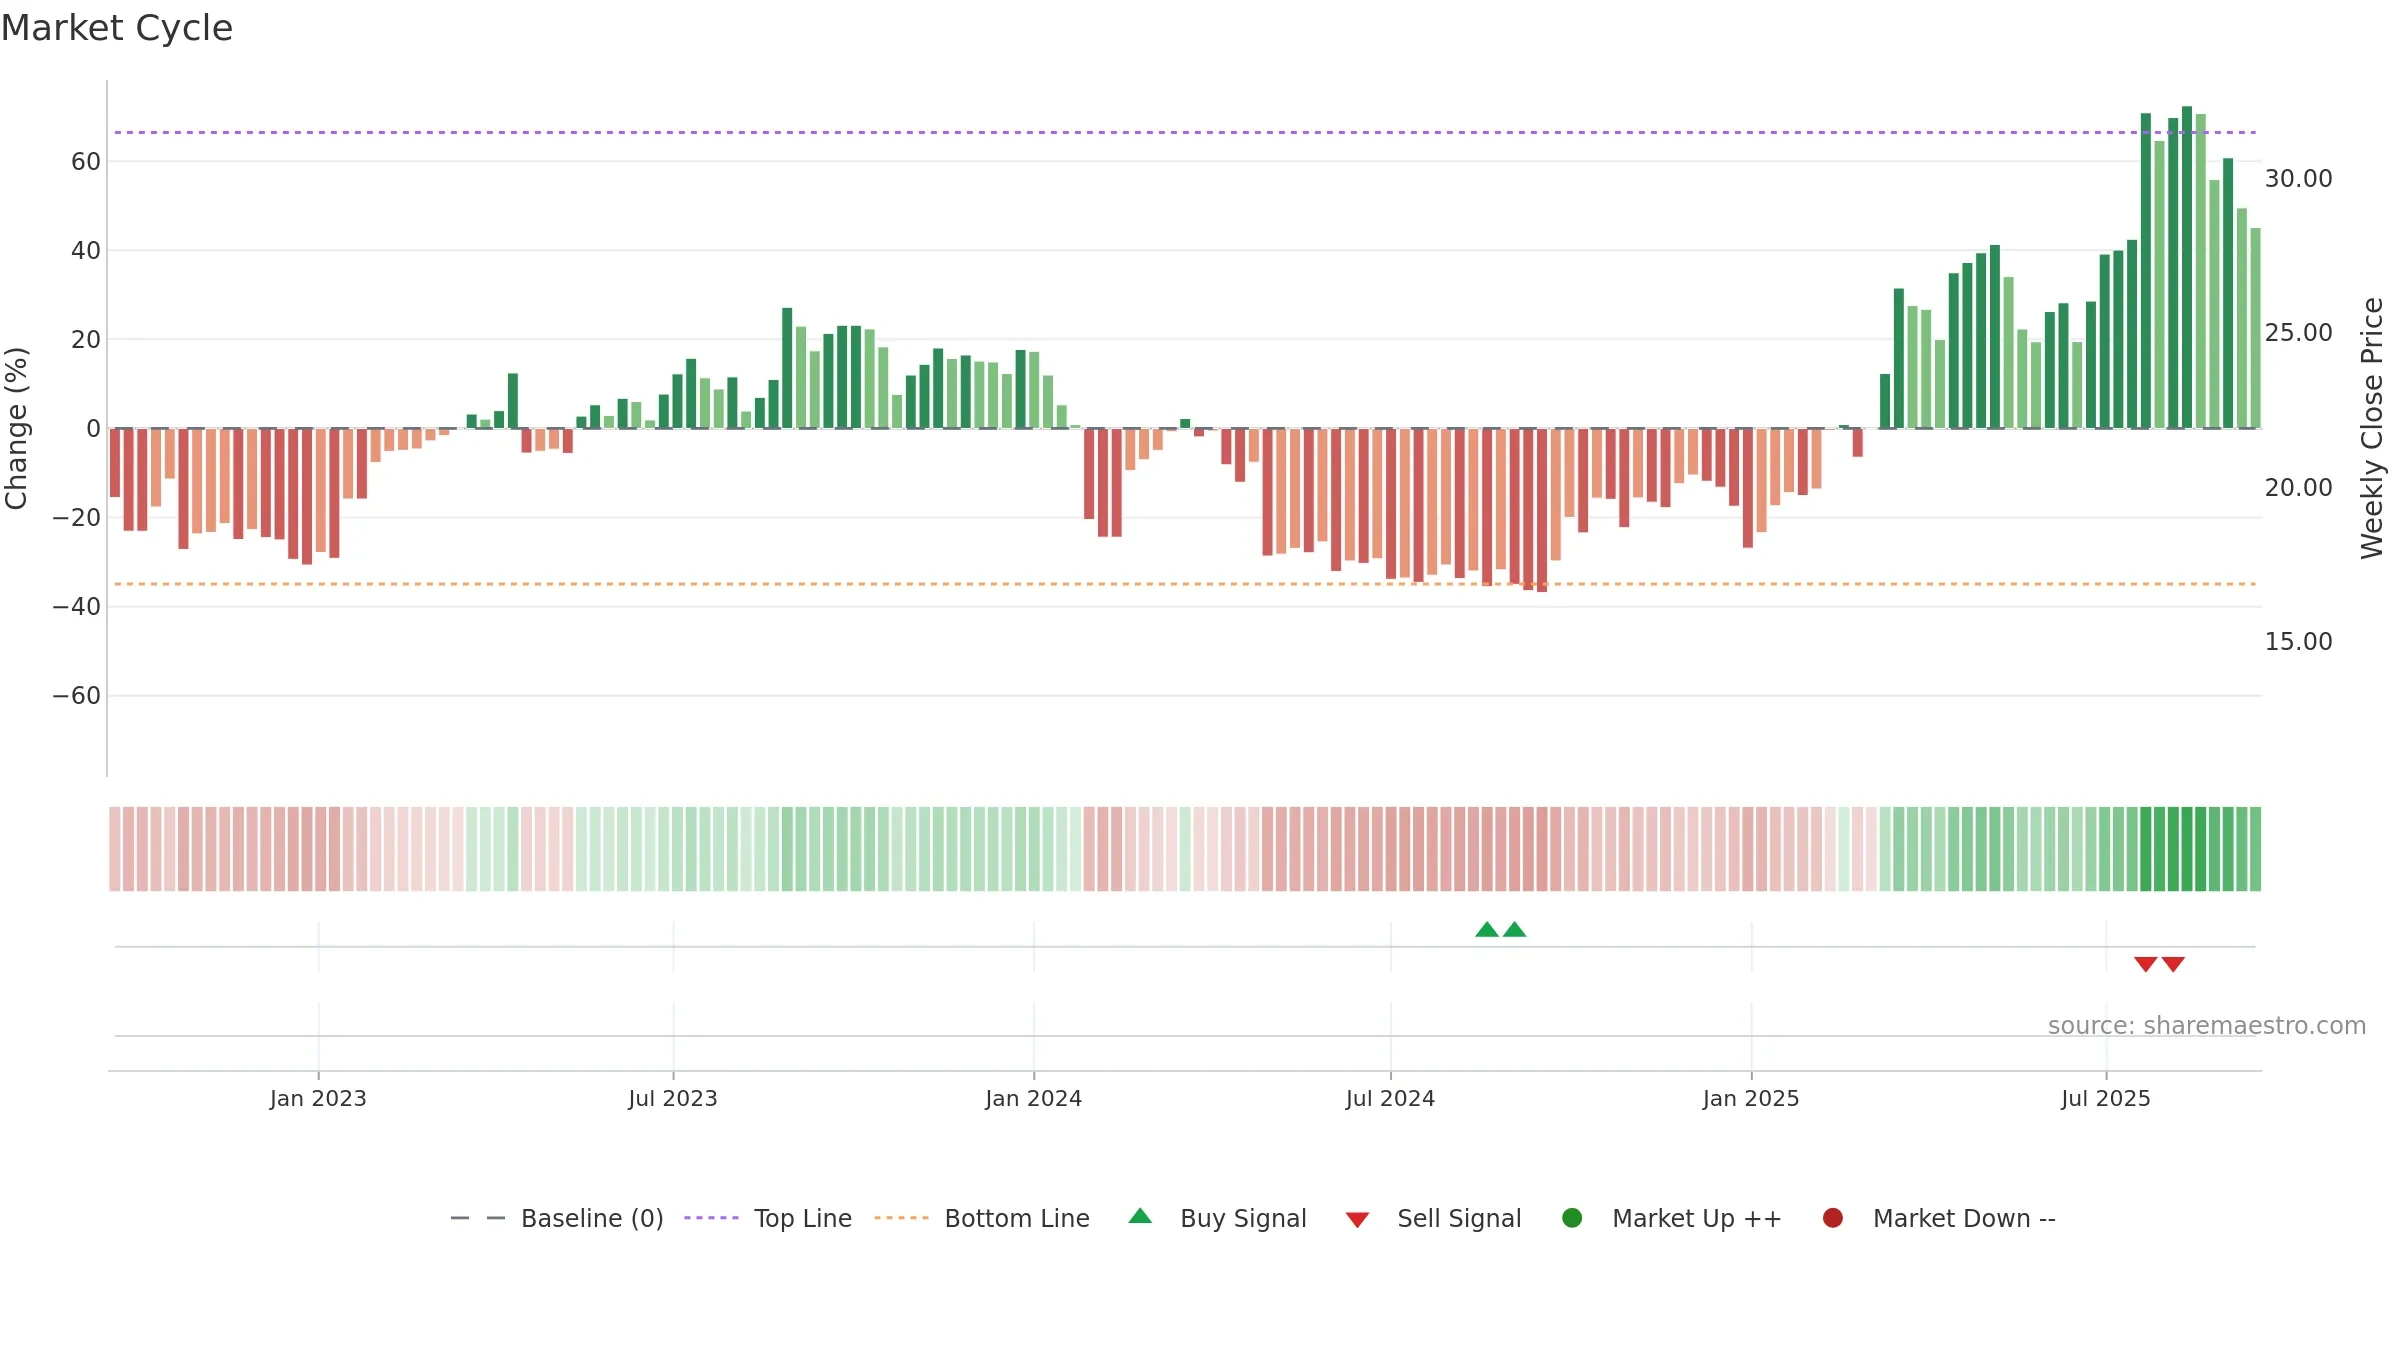Click the deepest red bar below the bottom line

pyautogui.click(x=1542, y=510)
